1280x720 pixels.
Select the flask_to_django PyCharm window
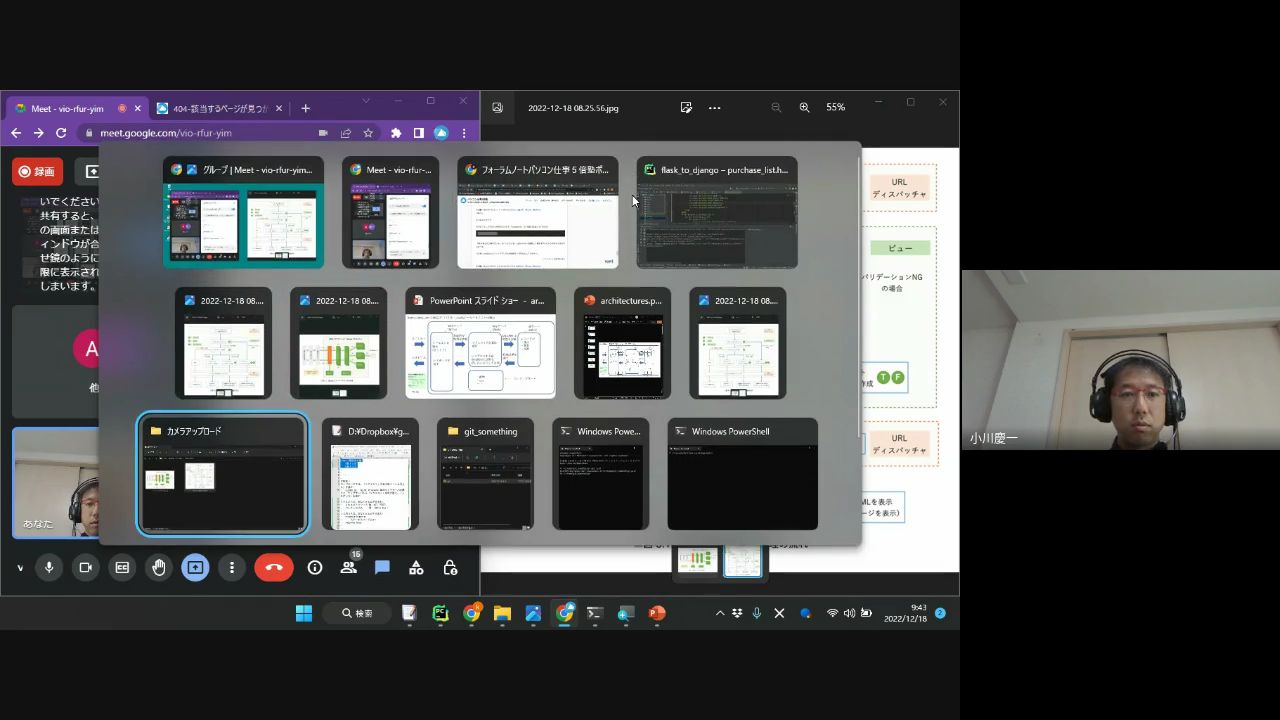coord(717,212)
